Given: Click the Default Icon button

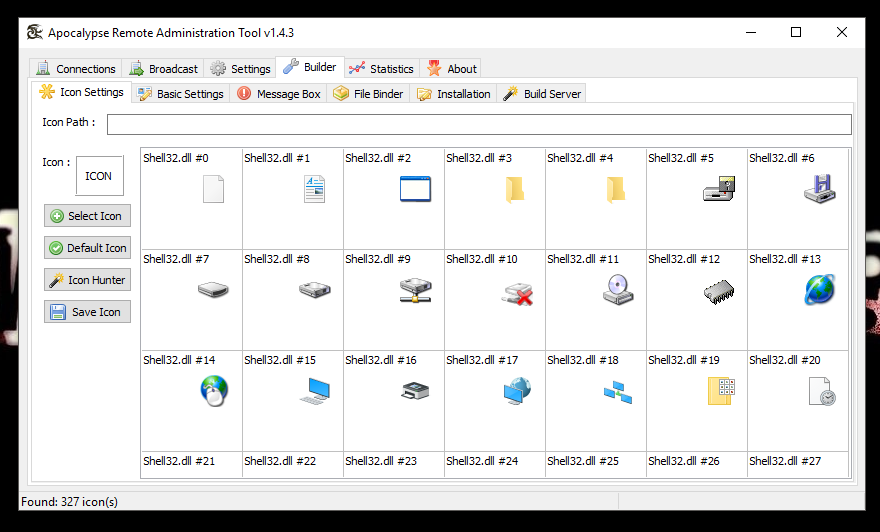Looking at the screenshot, I should [x=88, y=247].
